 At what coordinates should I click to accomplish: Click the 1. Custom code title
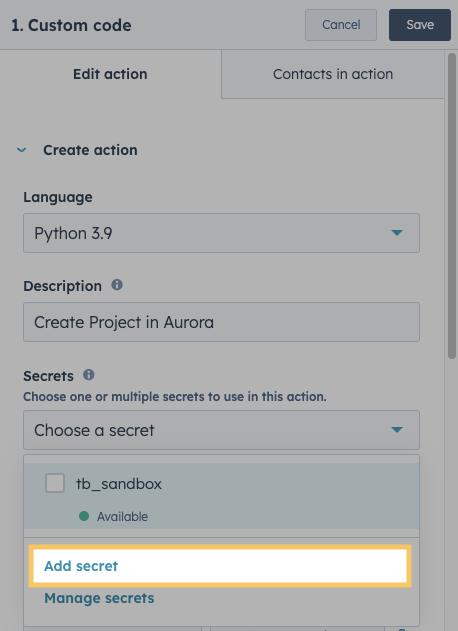[71, 25]
